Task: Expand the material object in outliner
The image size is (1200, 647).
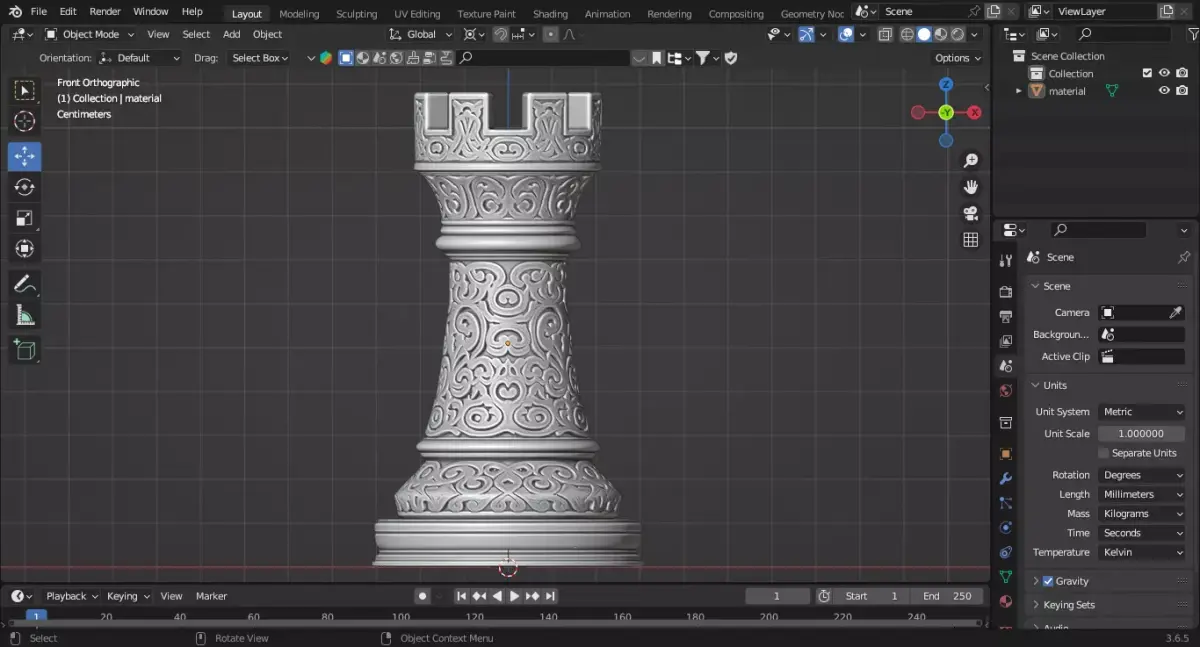Action: click(1019, 91)
